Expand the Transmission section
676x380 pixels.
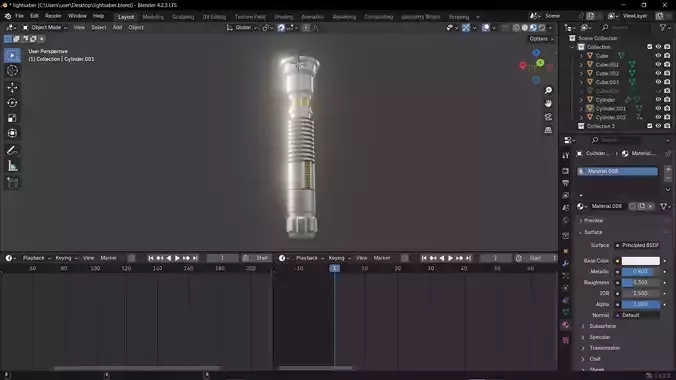point(604,348)
